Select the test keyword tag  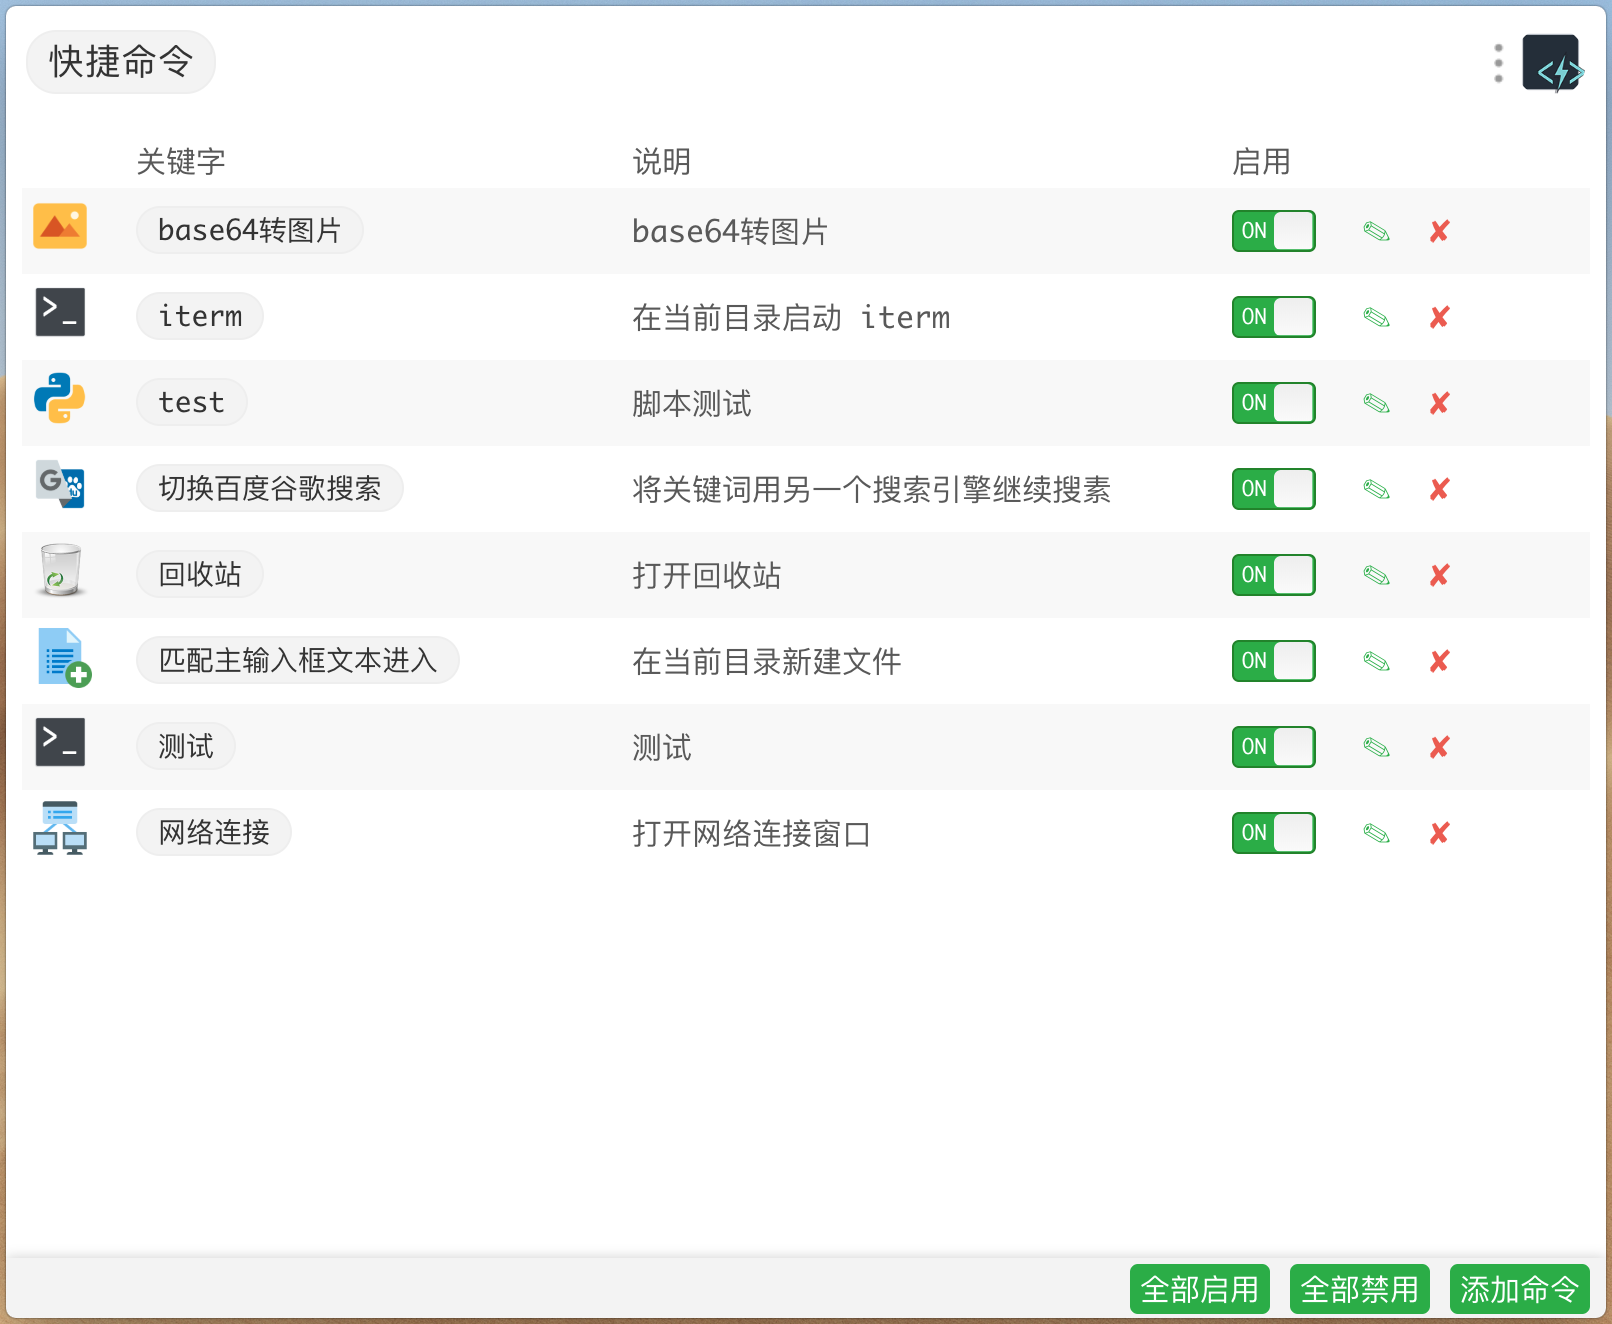(x=192, y=402)
